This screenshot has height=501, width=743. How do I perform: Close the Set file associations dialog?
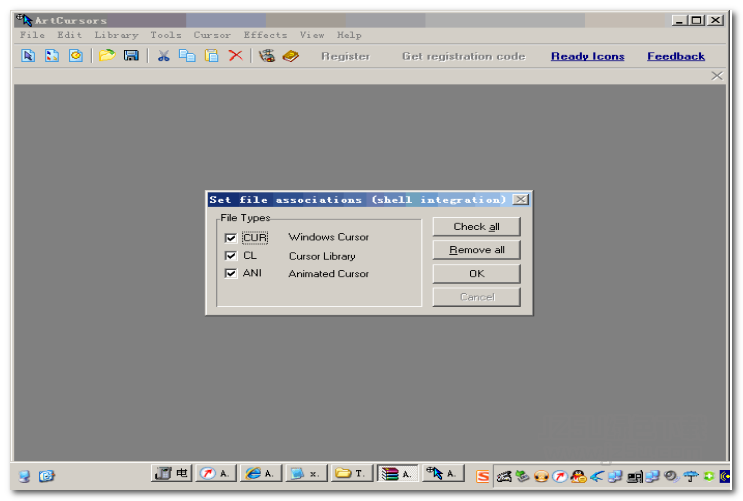click(520, 200)
